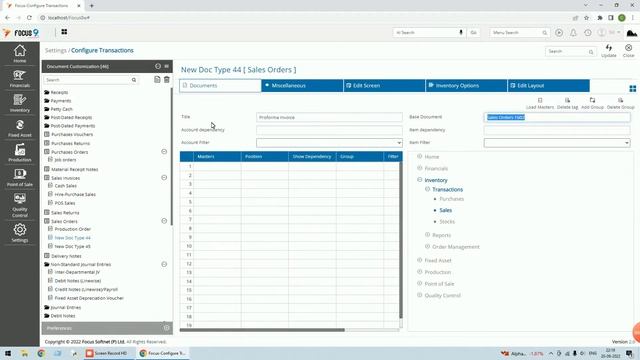
Task: Open Windows Start menu
Action: (x=7, y=353)
